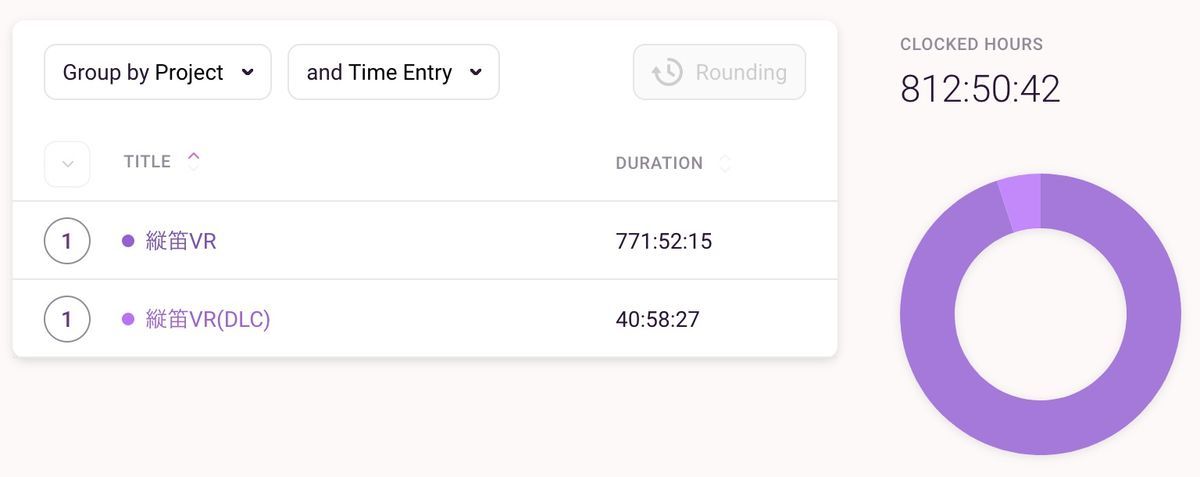Open the and Time Entry dropdown
This screenshot has height=477, width=1200.
tap(393, 72)
